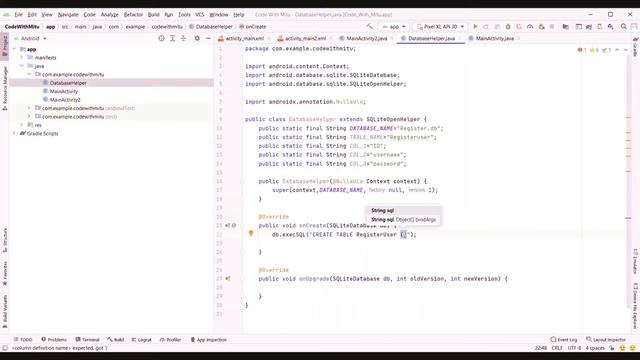Click the '4 spaces' indent setting

coord(595,348)
